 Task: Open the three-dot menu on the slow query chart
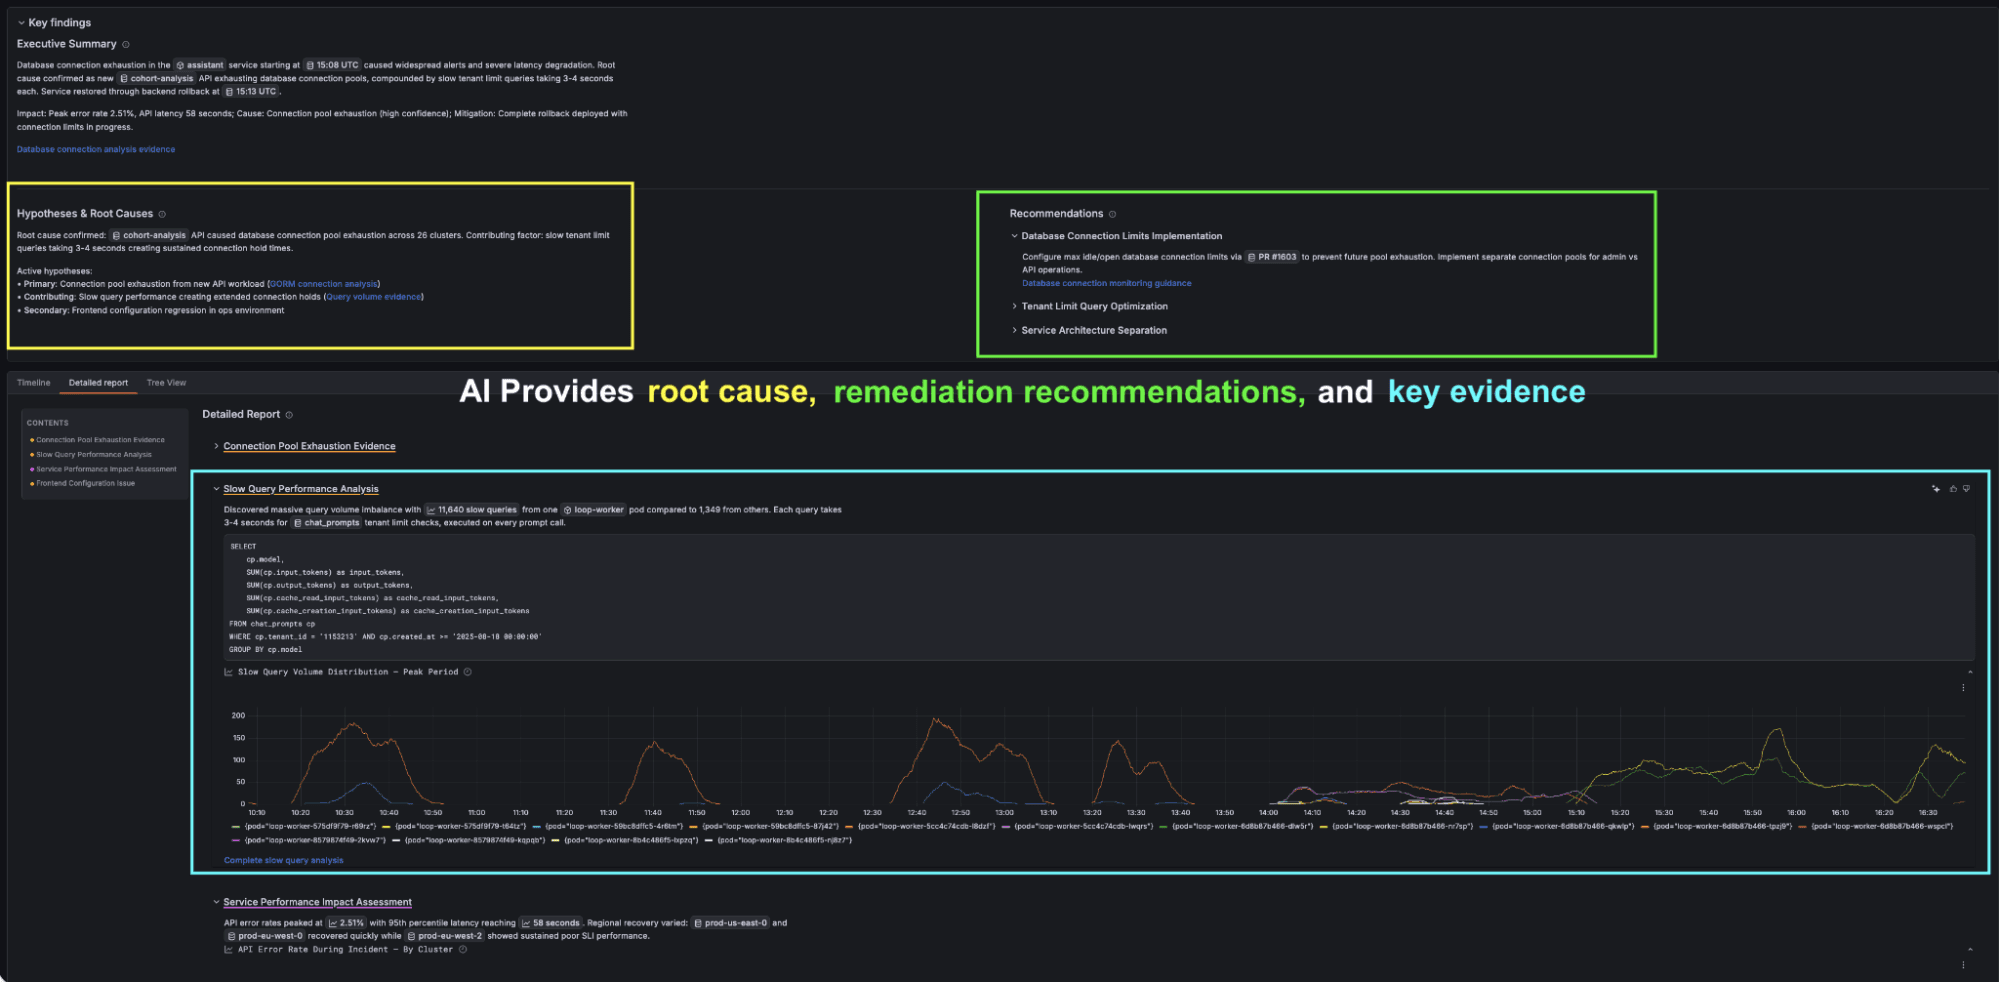pos(1963,687)
